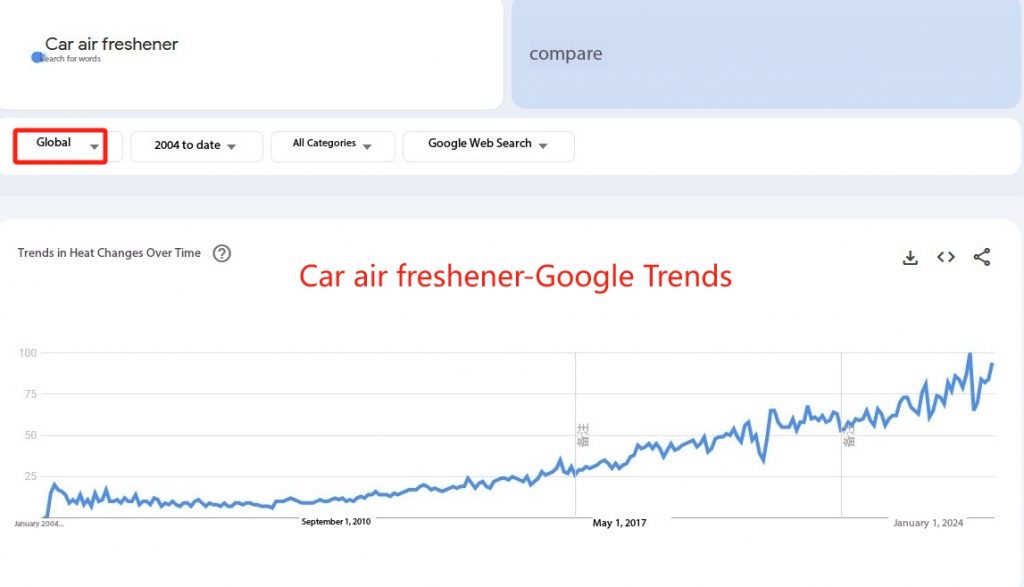The image size is (1024, 587).
Task: Edit the Car air freshener search term
Action: pyautogui.click(x=112, y=44)
